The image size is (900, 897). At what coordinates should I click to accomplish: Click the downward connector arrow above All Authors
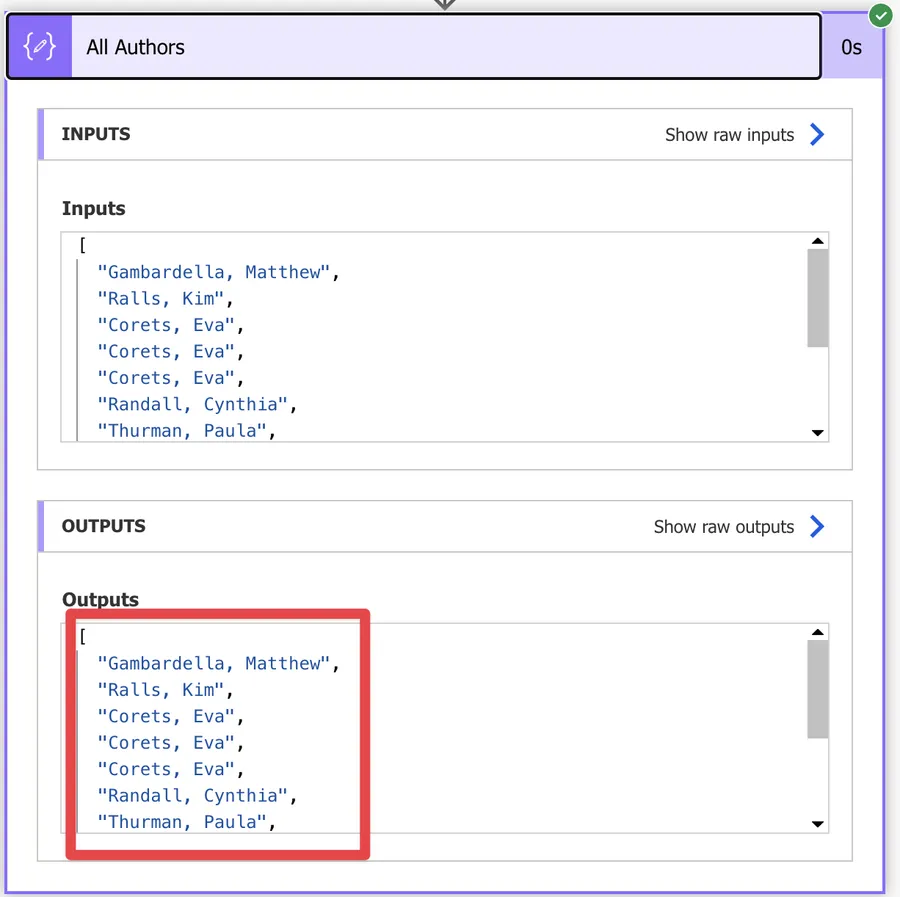coord(444,5)
